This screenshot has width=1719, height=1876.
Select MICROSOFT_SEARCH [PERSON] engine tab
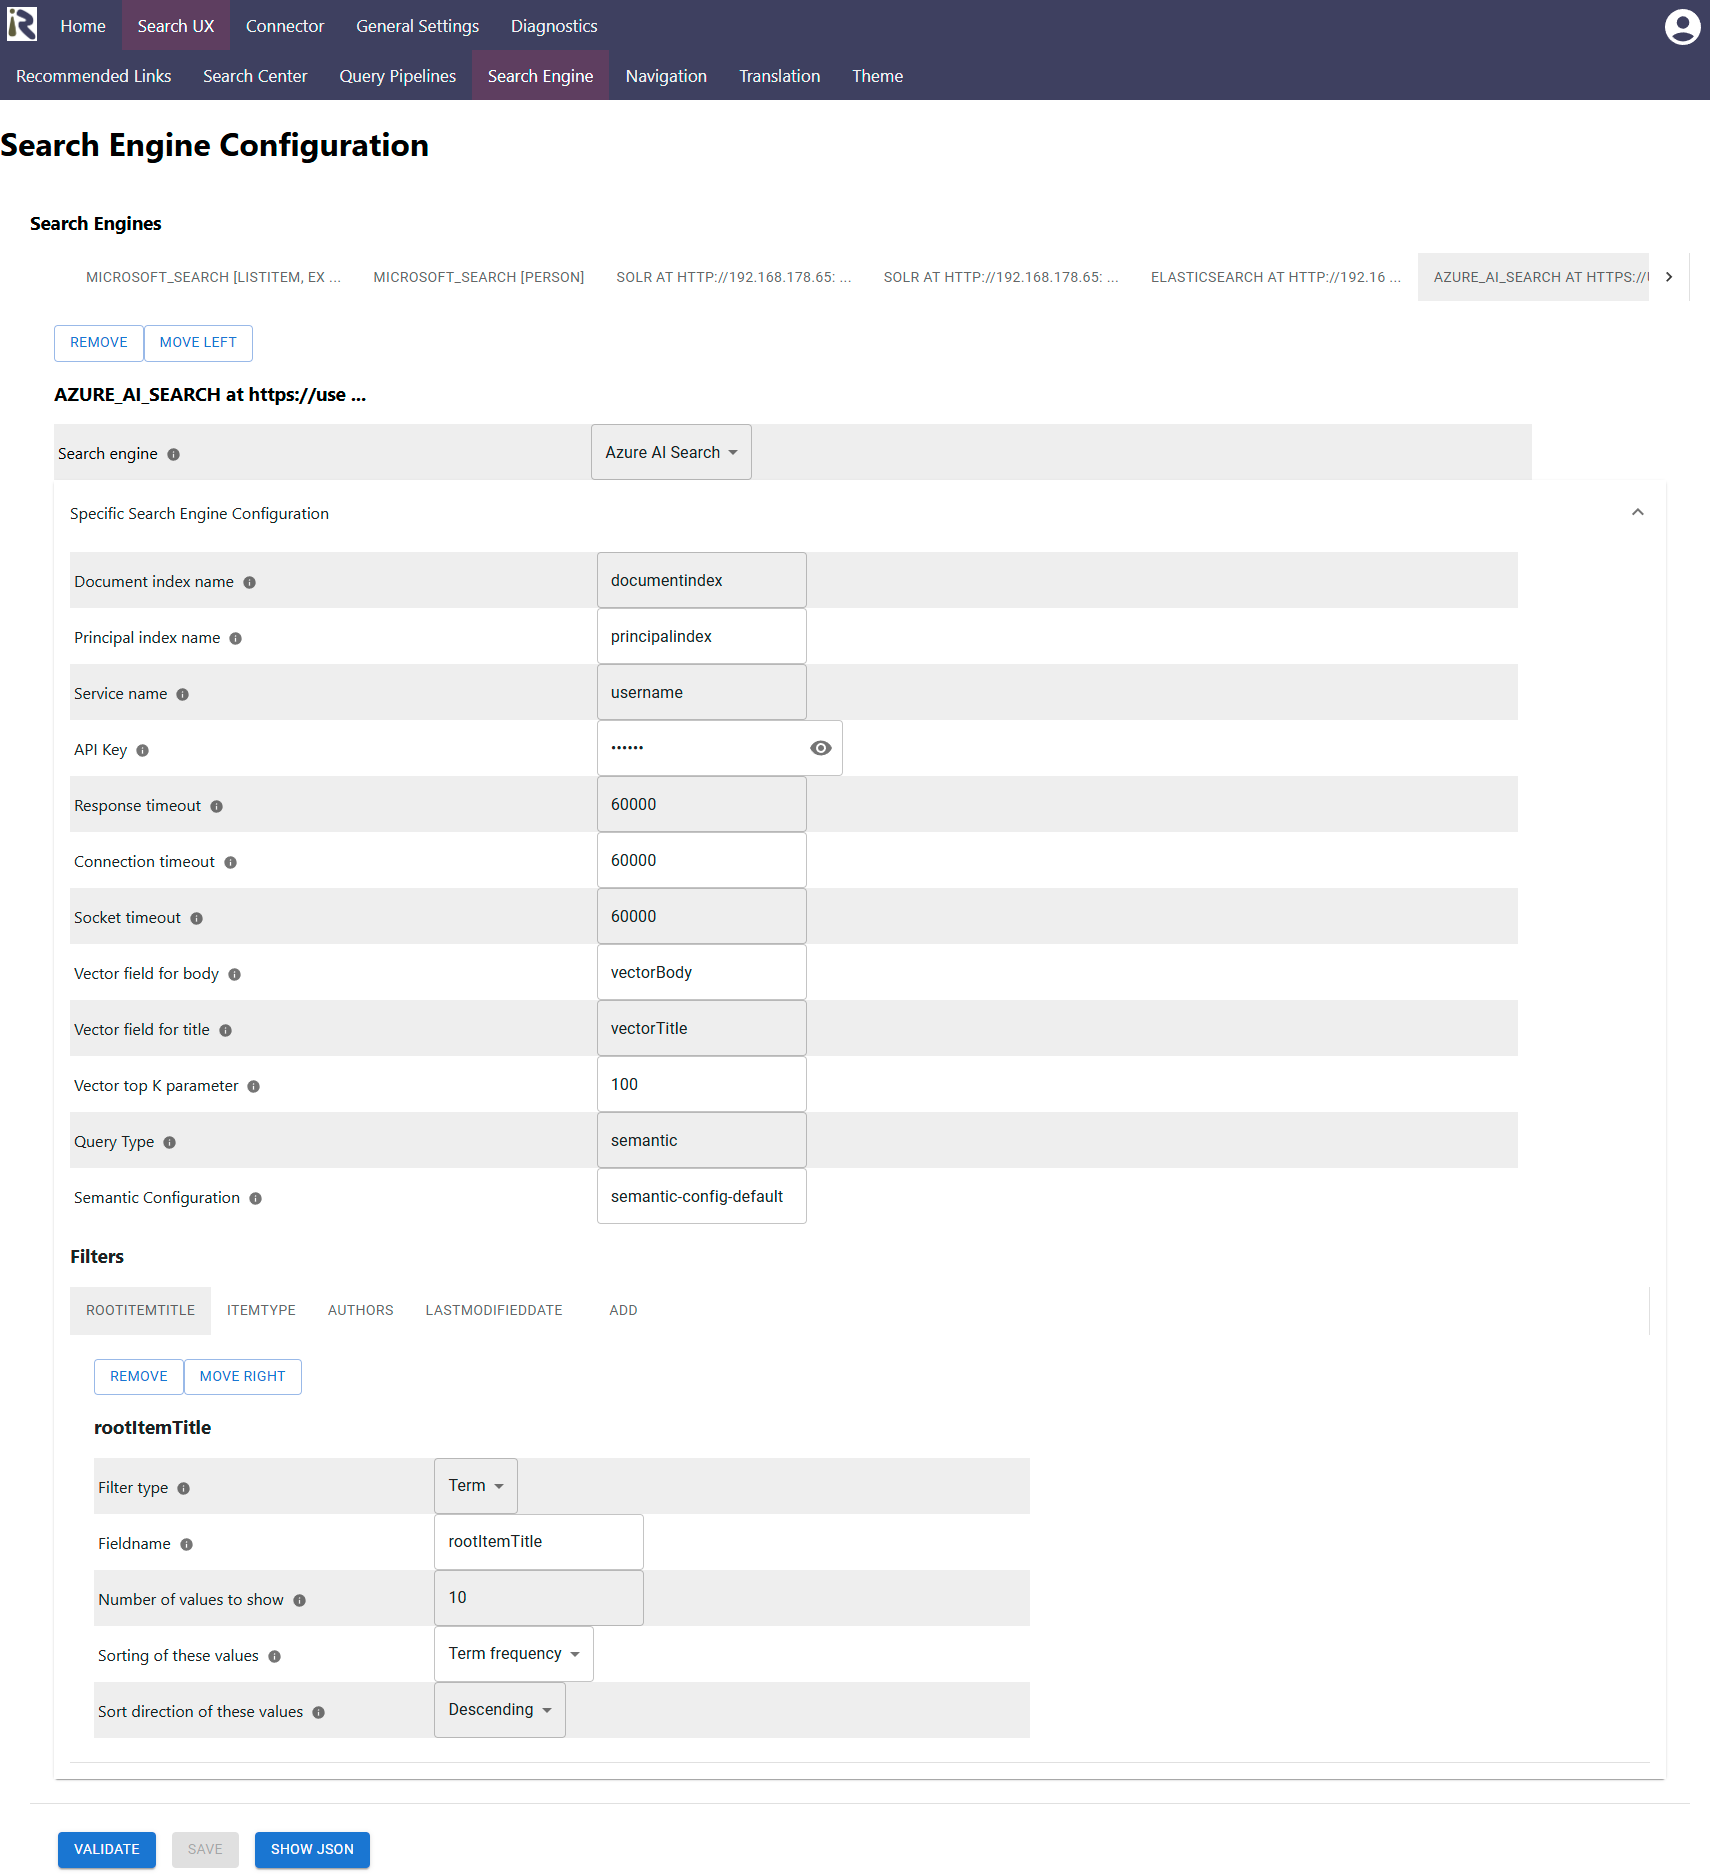click(479, 277)
